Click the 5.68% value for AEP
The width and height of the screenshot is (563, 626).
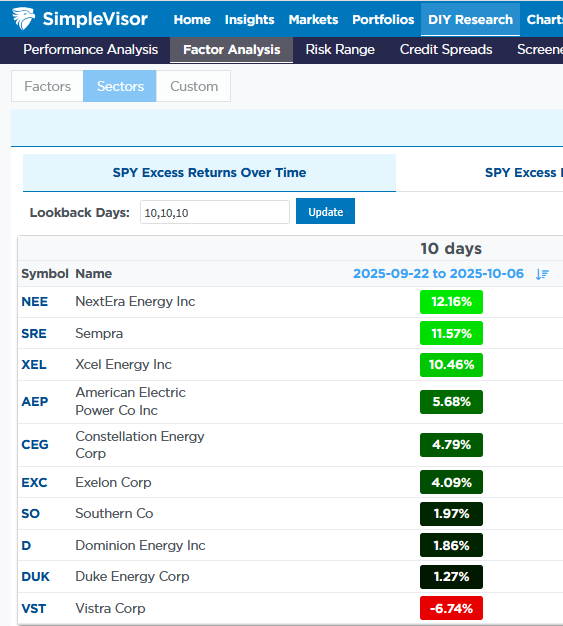coord(451,402)
